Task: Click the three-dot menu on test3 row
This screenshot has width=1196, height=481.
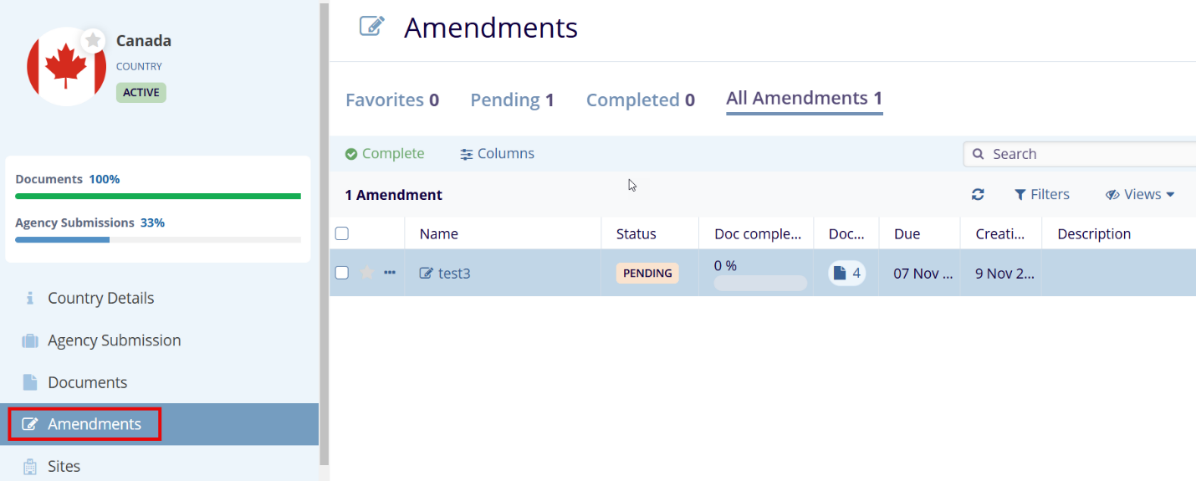Action: (x=390, y=273)
